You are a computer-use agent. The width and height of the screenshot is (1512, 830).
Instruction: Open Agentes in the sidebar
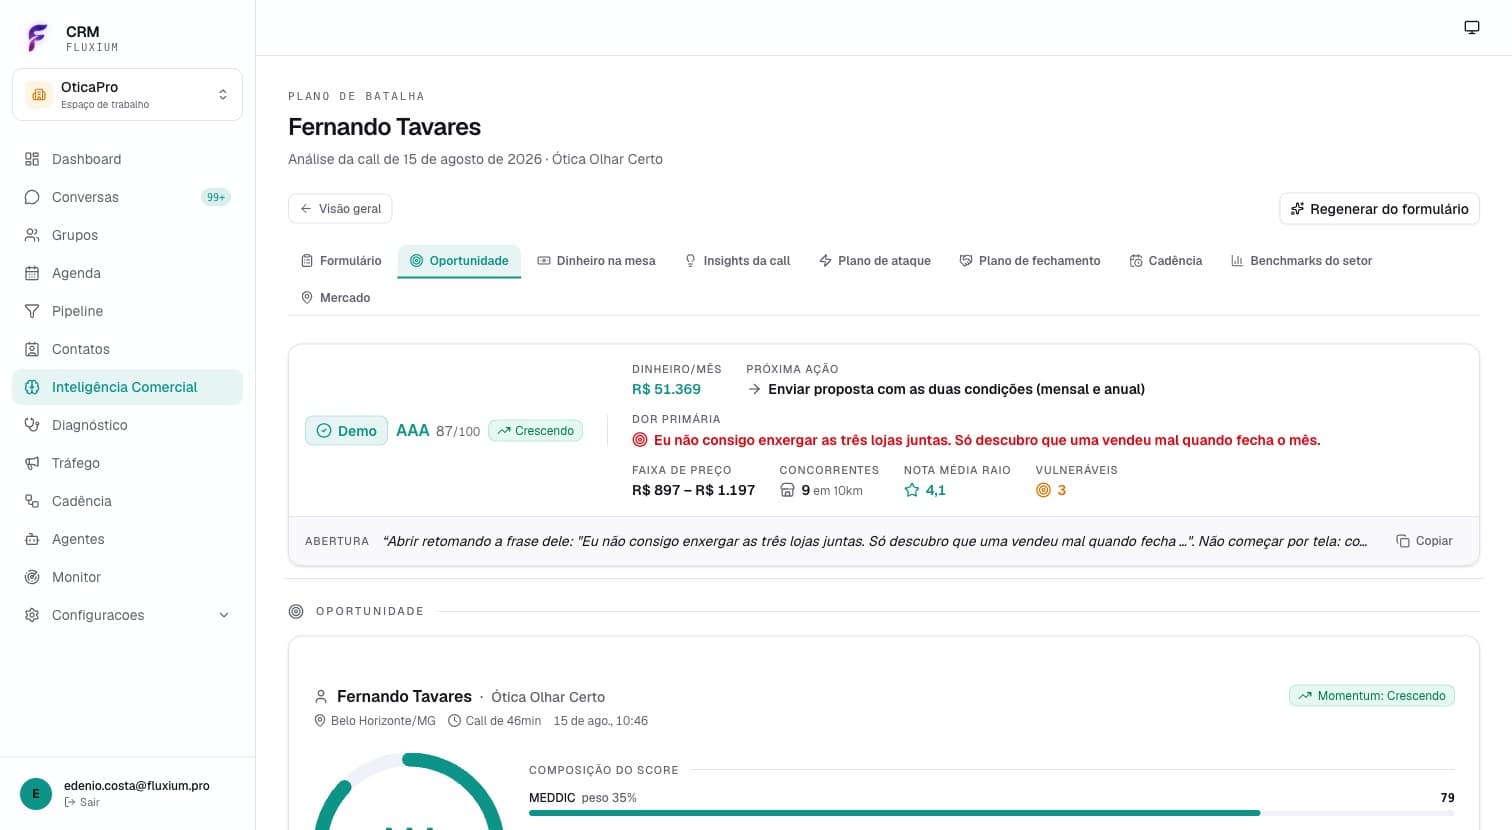[127, 539]
